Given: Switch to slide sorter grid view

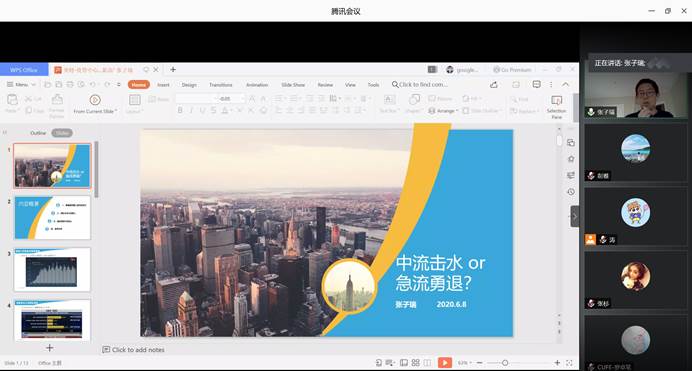Looking at the screenshot, I should click(x=415, y=363).
